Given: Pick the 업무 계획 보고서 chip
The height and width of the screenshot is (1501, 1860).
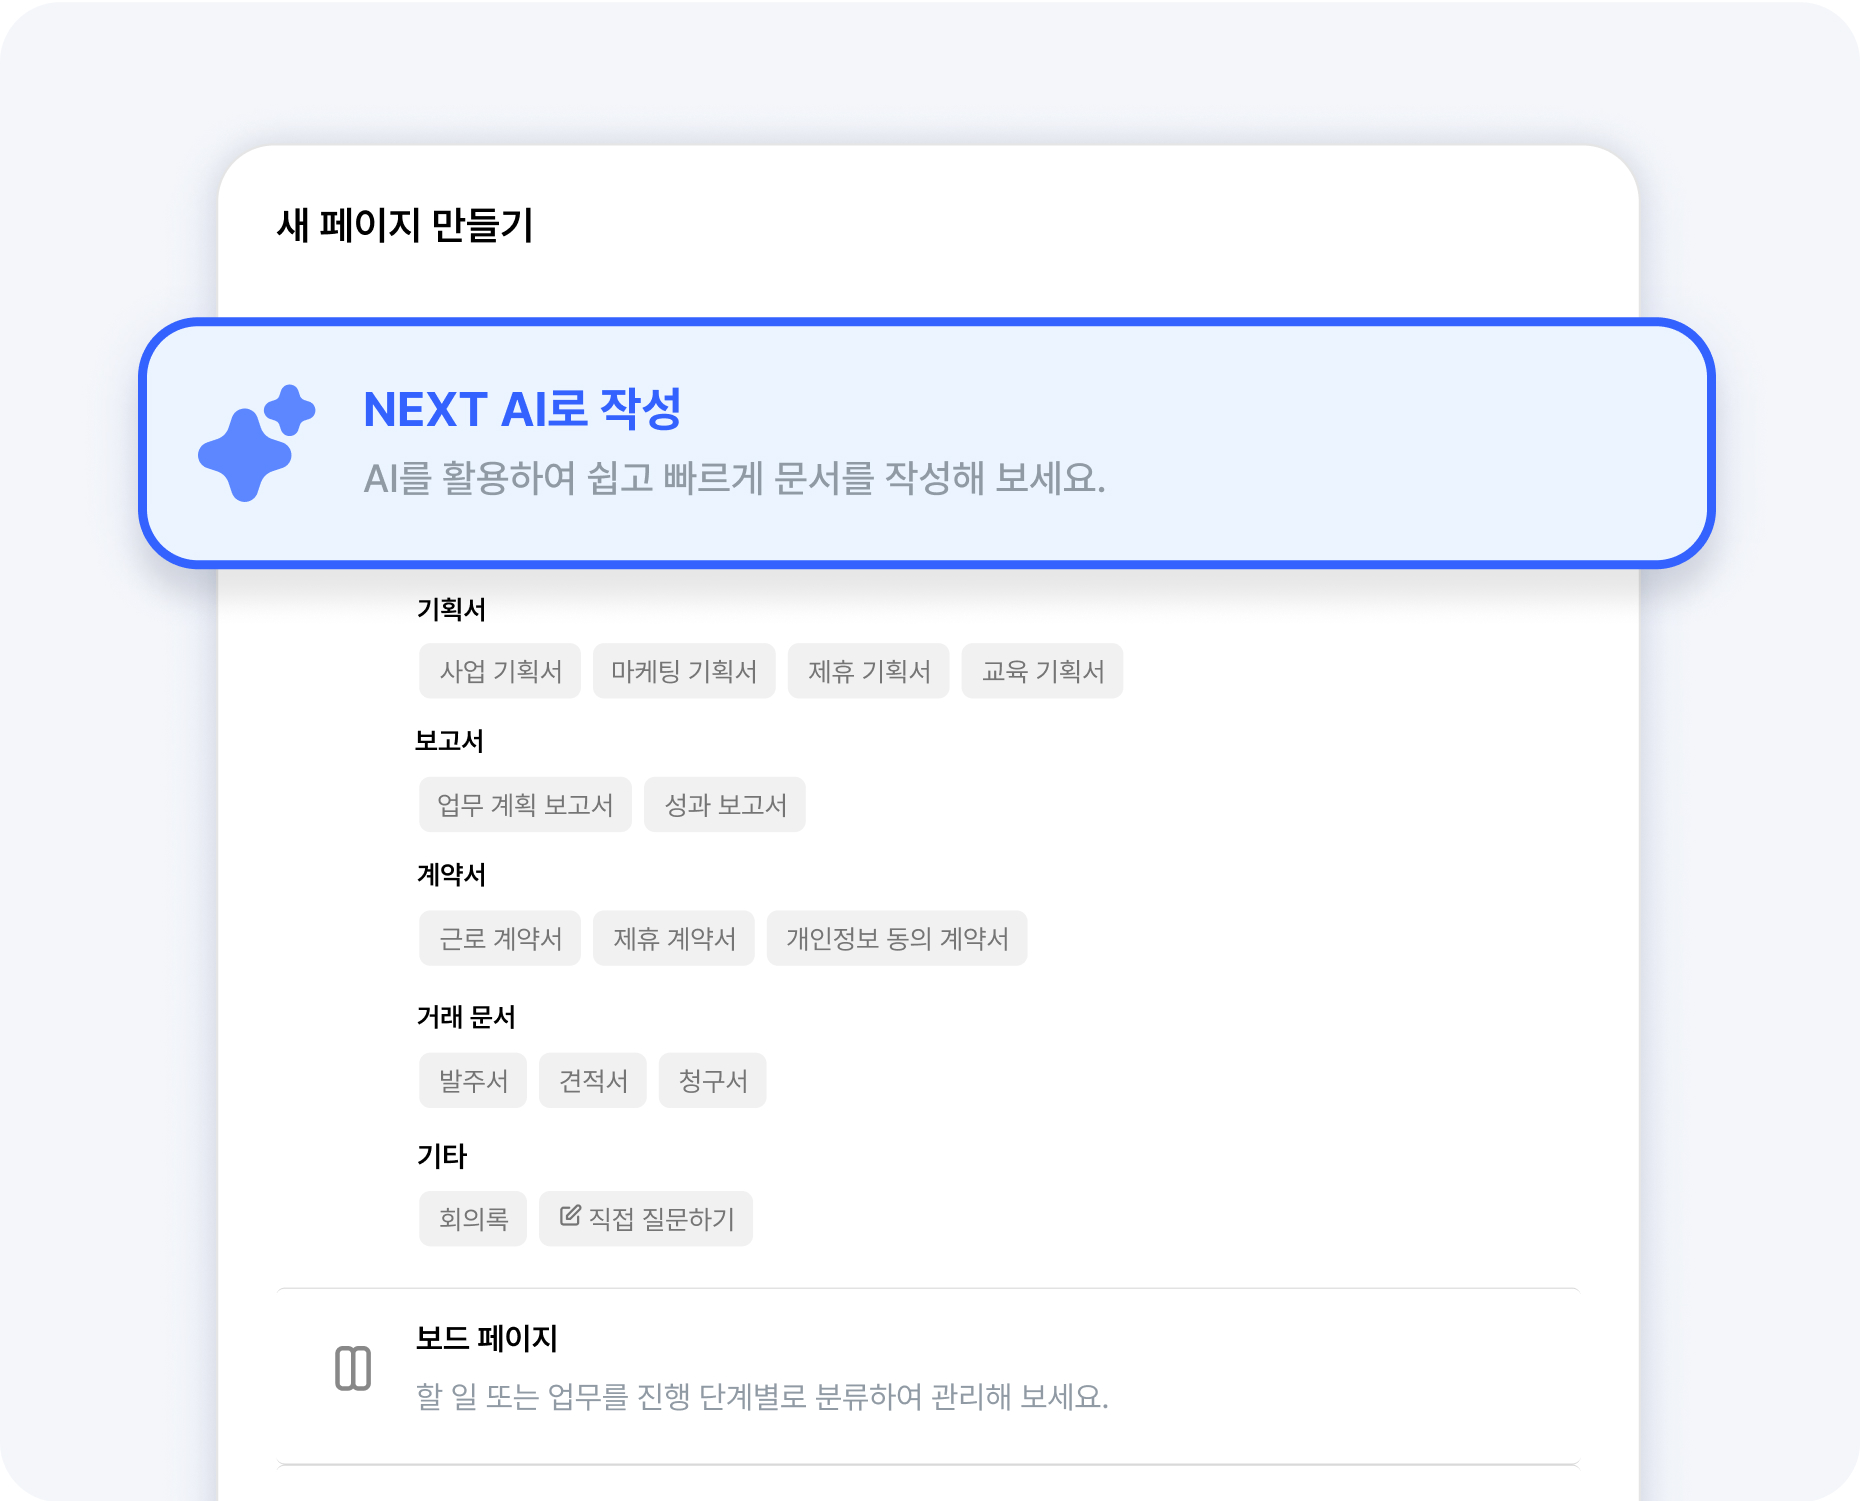Looking at the screenshot, I should tap(525, 805).
